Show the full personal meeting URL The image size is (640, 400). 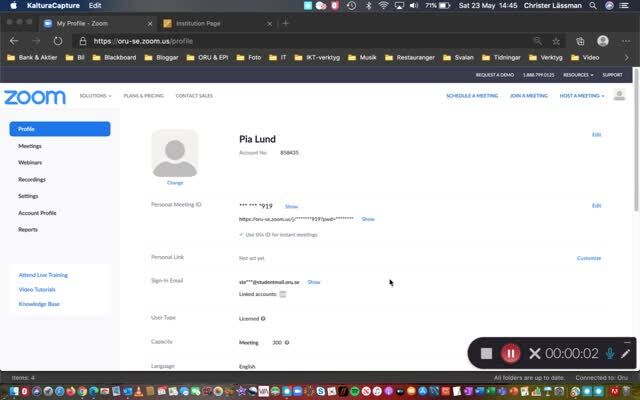point(368,219)
